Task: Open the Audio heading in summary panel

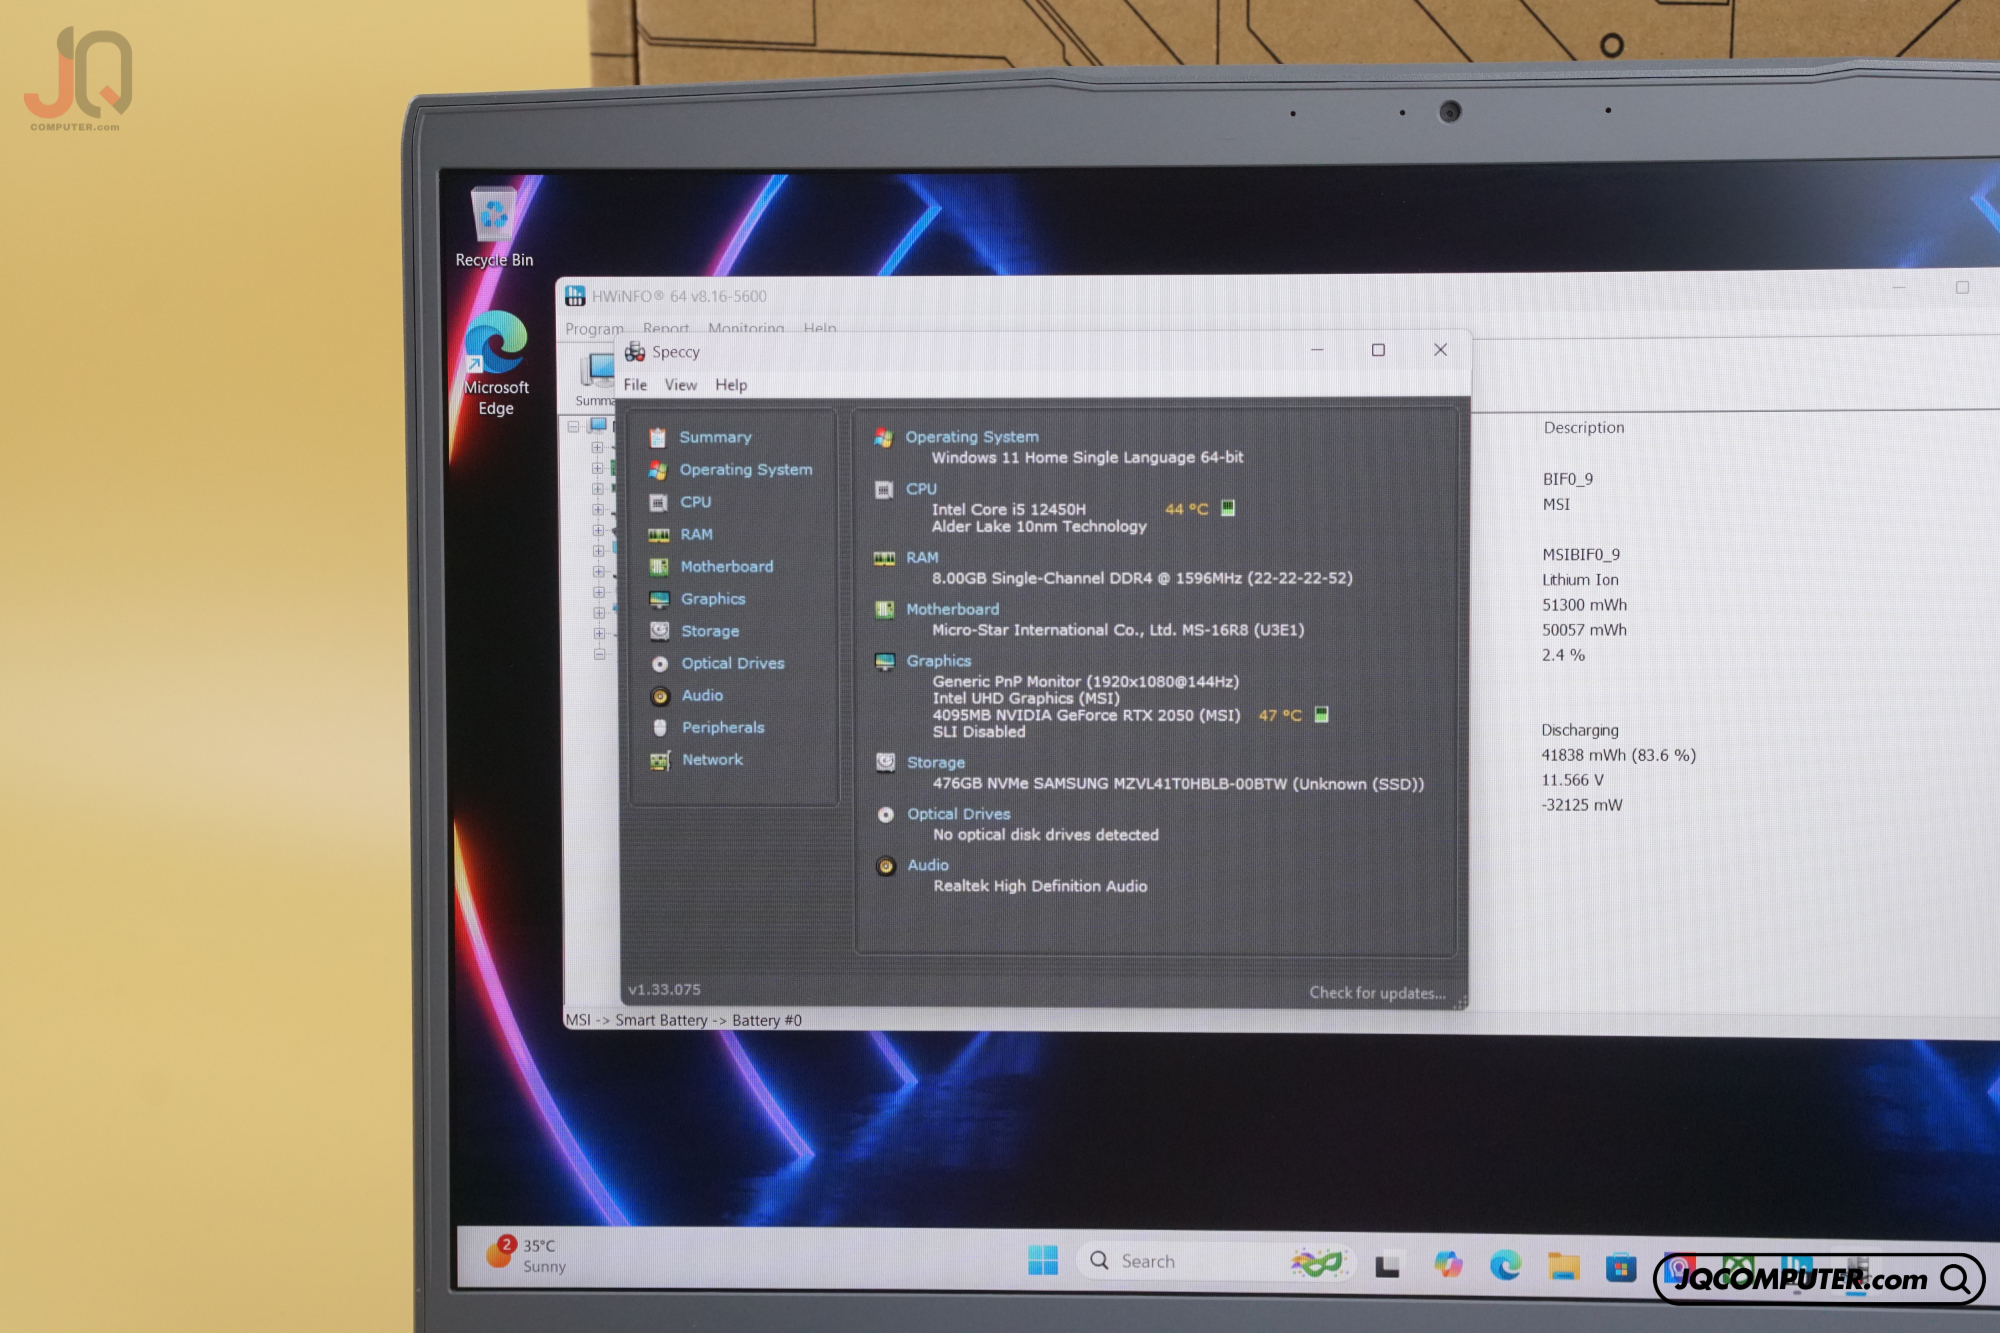Action: coord(928,865)
